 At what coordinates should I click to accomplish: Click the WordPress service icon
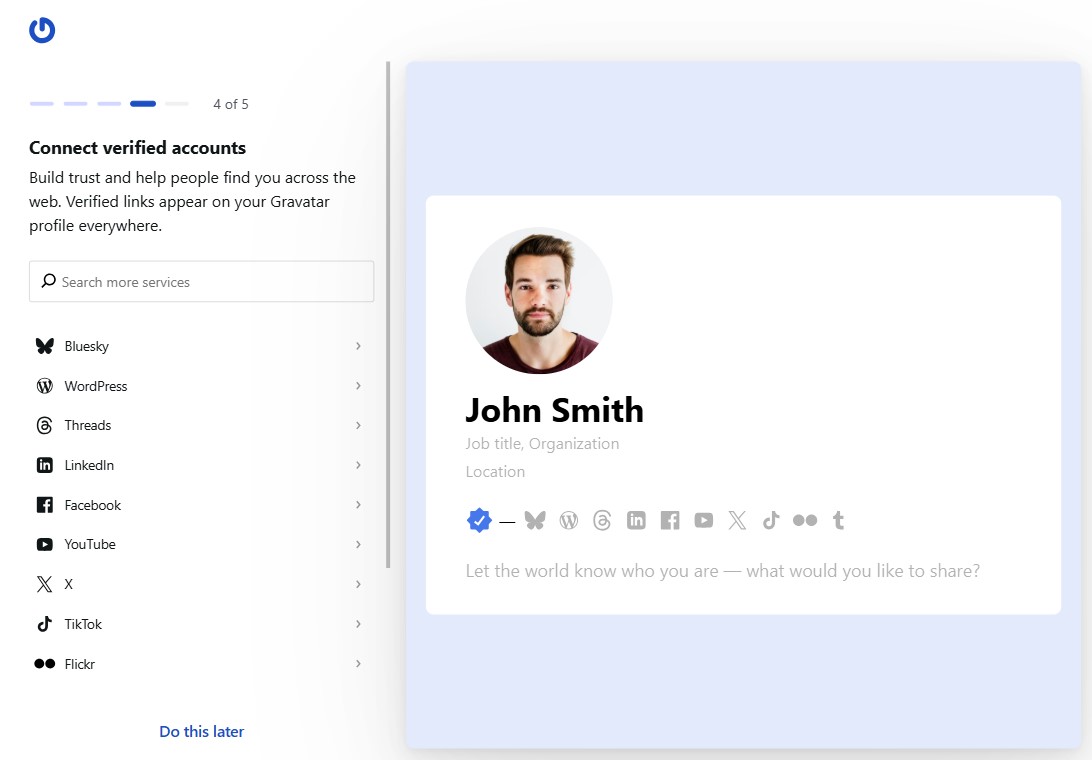tap(44, 386)
